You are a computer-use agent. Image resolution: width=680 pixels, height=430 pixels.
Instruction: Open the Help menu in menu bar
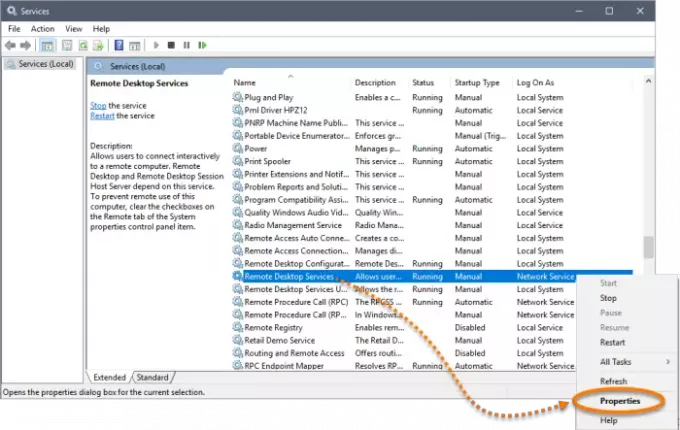(101, 29)
